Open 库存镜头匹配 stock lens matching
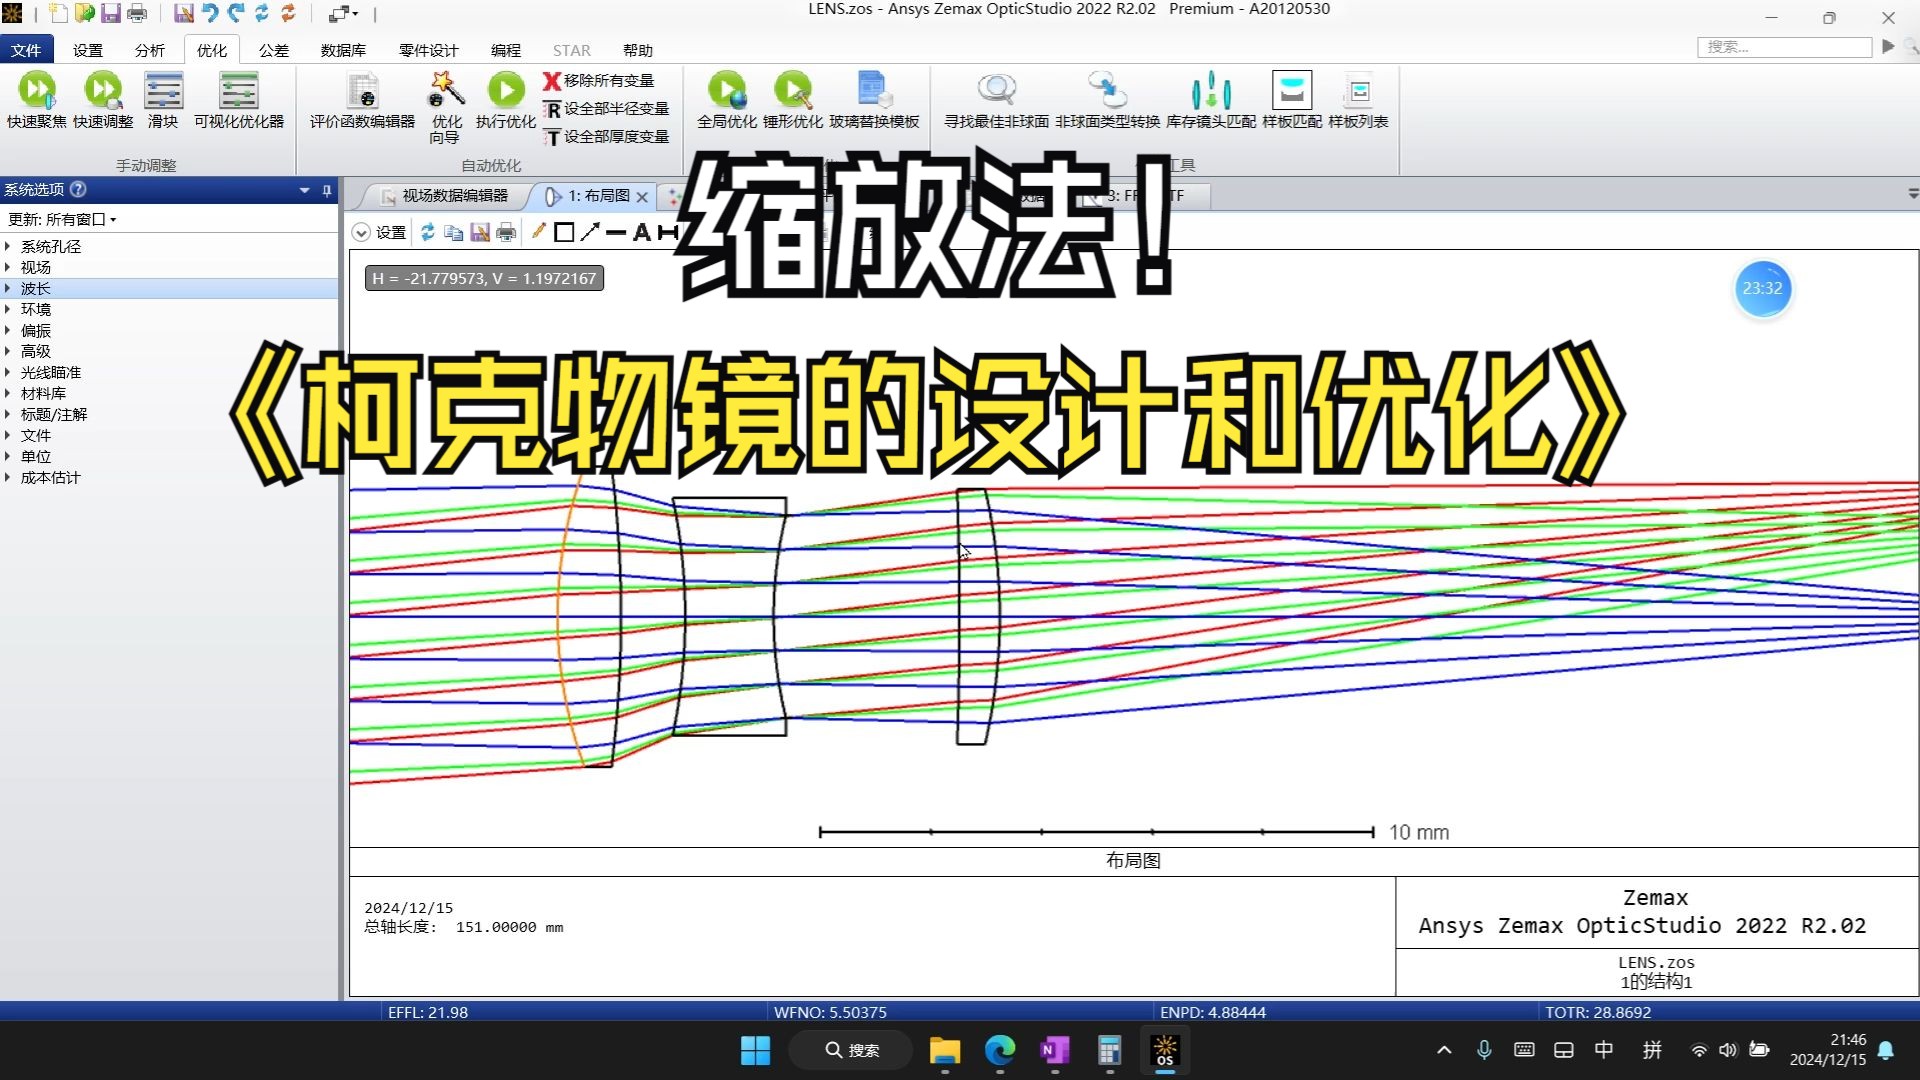1920x1080 pixels. coord(1211,91)
